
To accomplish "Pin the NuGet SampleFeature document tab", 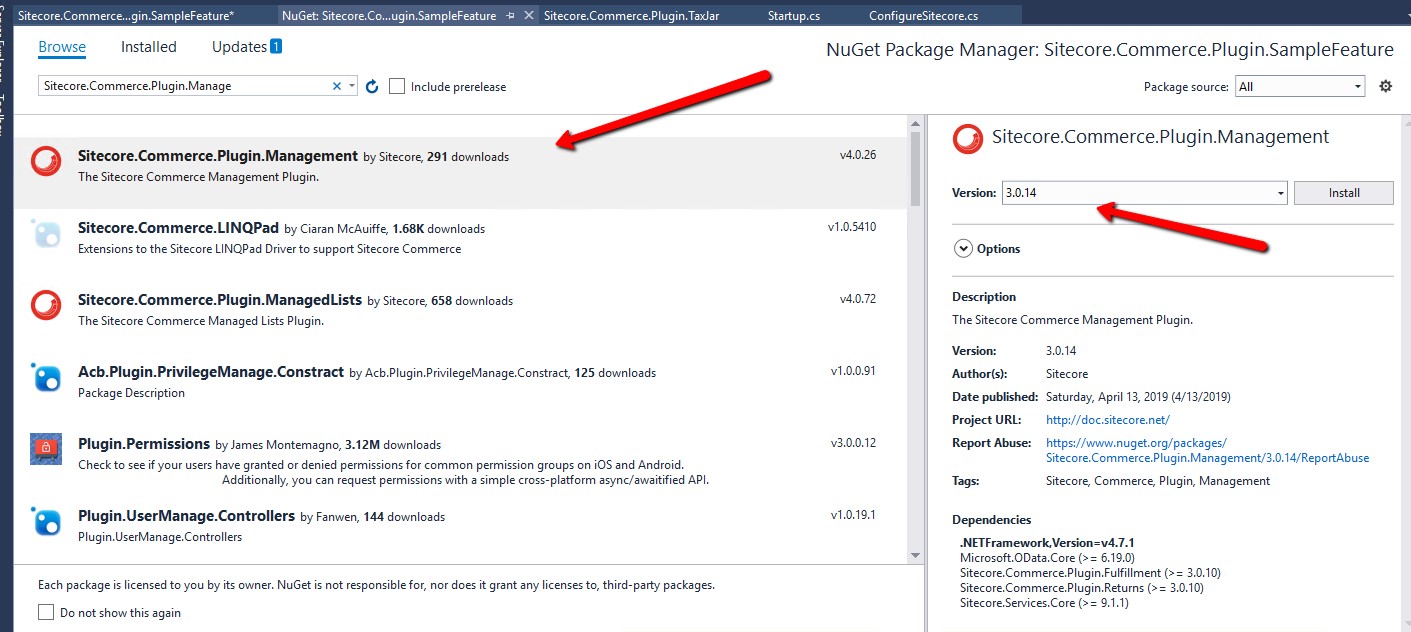I will [x=511, y=16].
